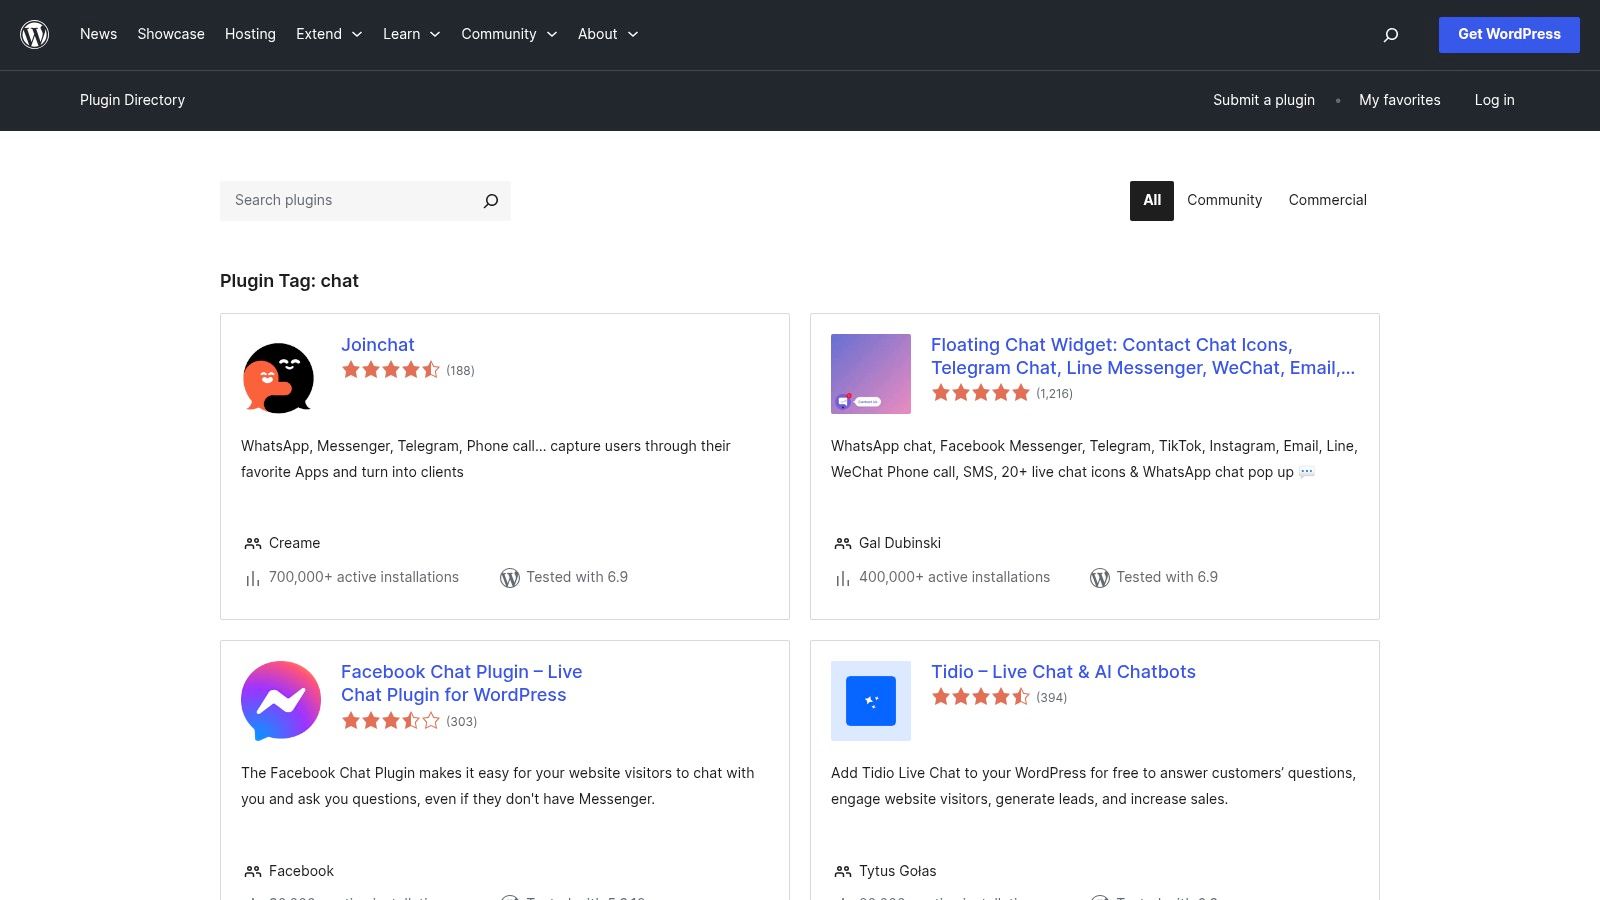Click the review count (394)
This screenshot has height=900, width=1600.
coord(1051,698)
